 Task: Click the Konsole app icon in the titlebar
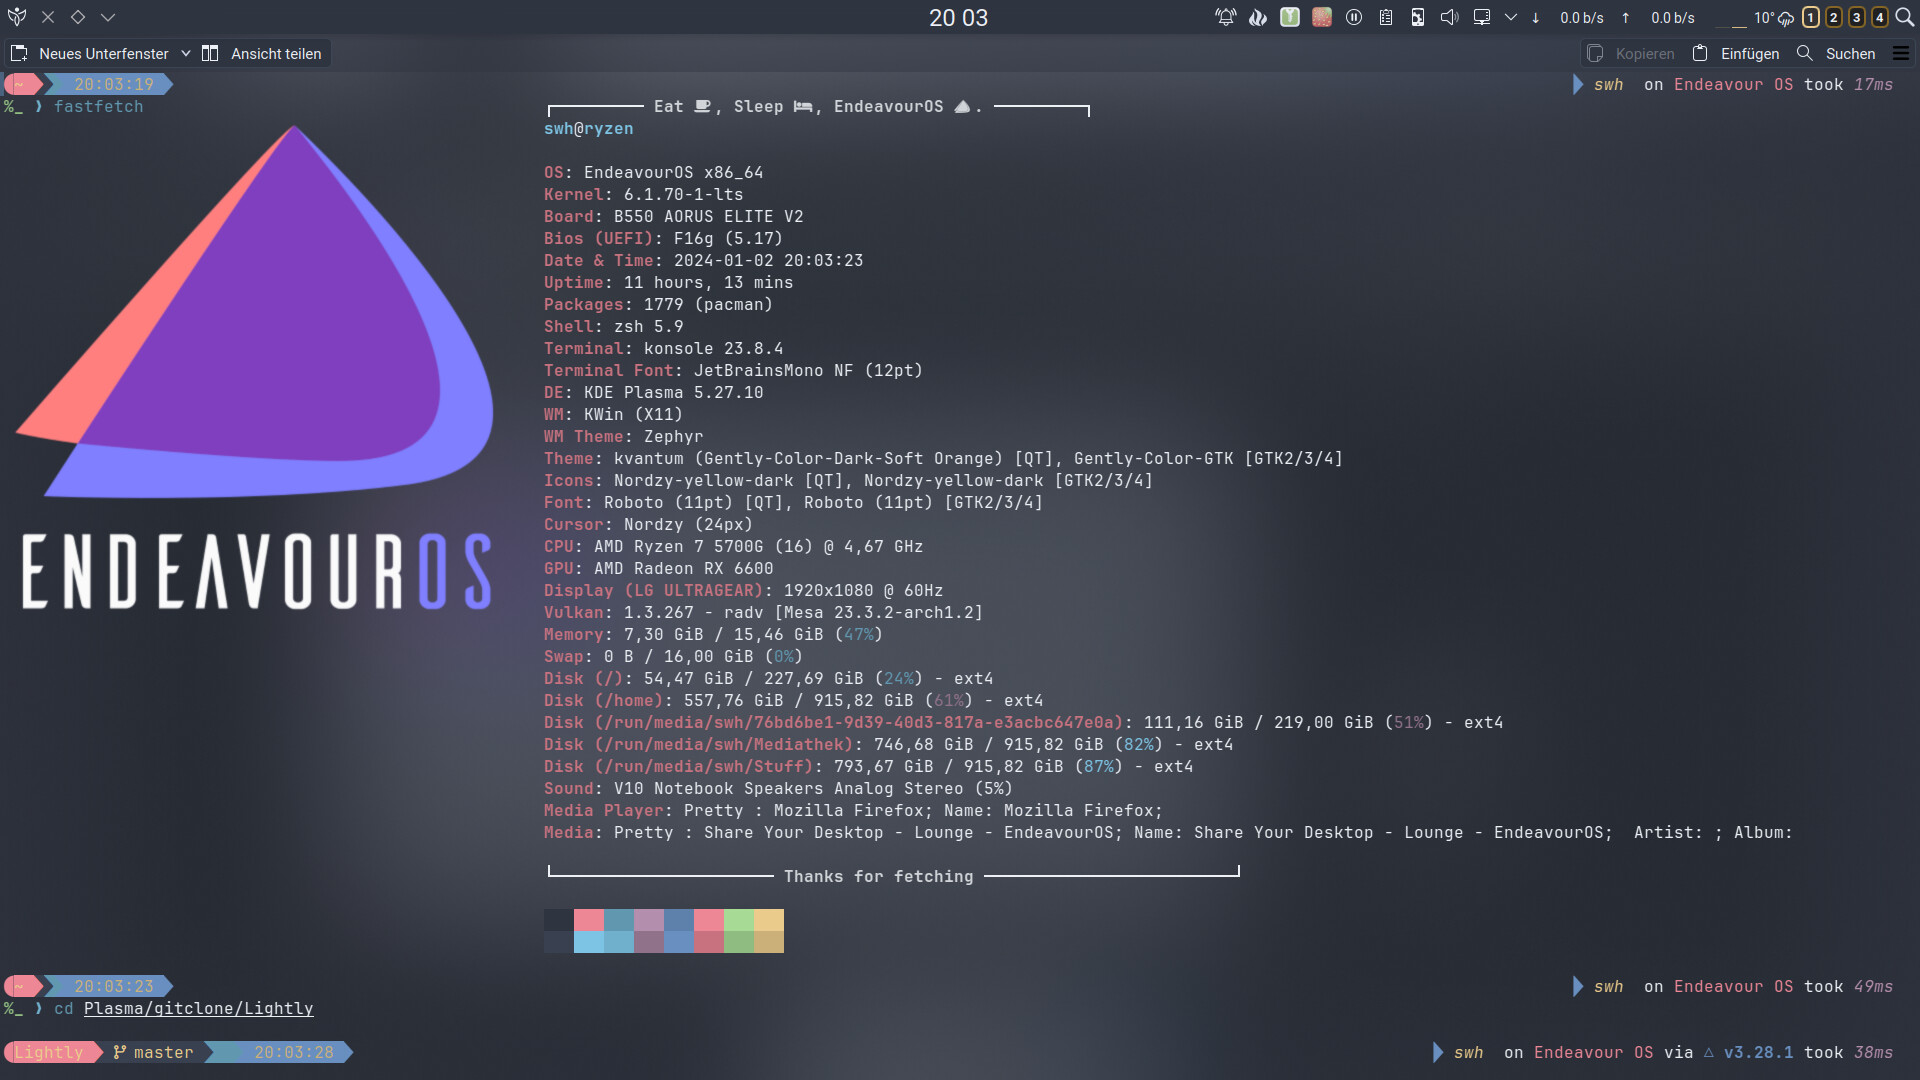[16, 17]
